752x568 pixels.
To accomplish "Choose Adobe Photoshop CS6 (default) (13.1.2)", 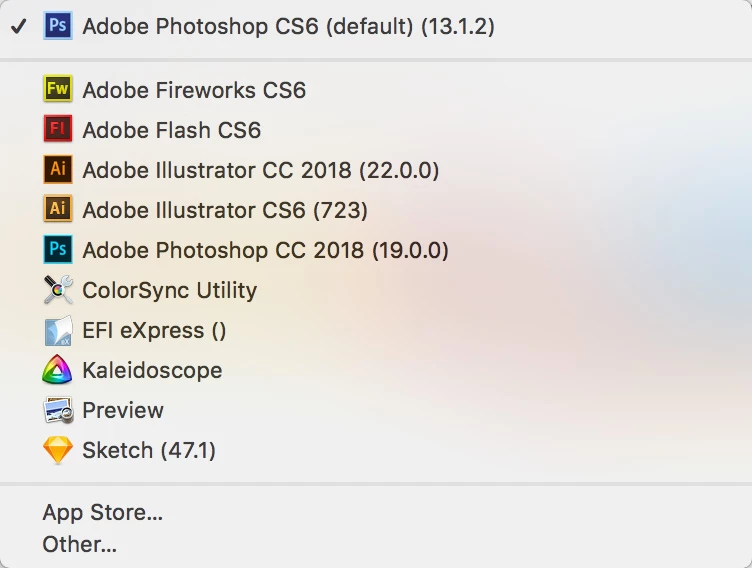I will coord(288,26).
